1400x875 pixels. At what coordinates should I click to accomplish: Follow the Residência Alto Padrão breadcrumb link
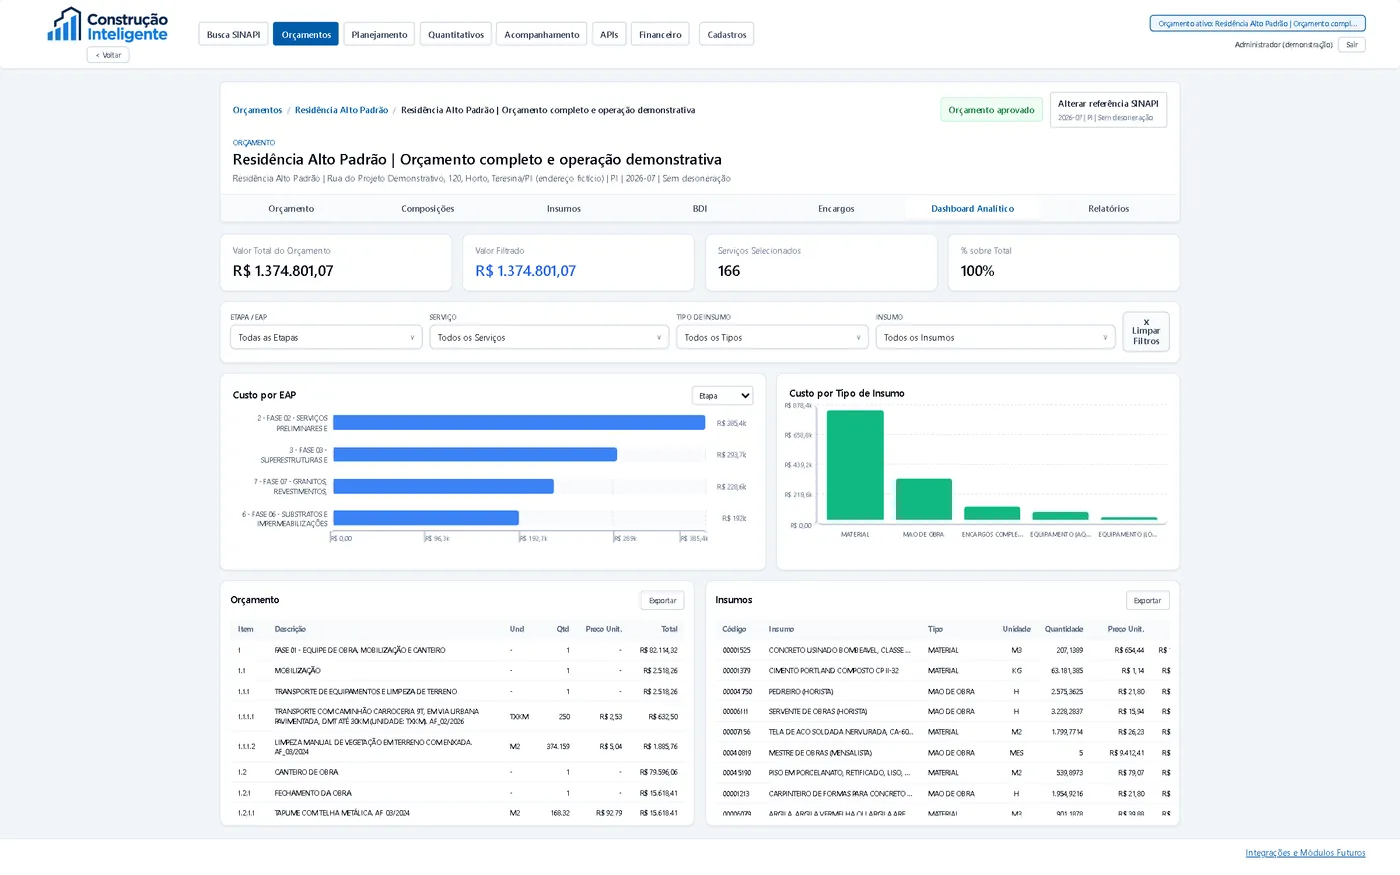point(341,110)
